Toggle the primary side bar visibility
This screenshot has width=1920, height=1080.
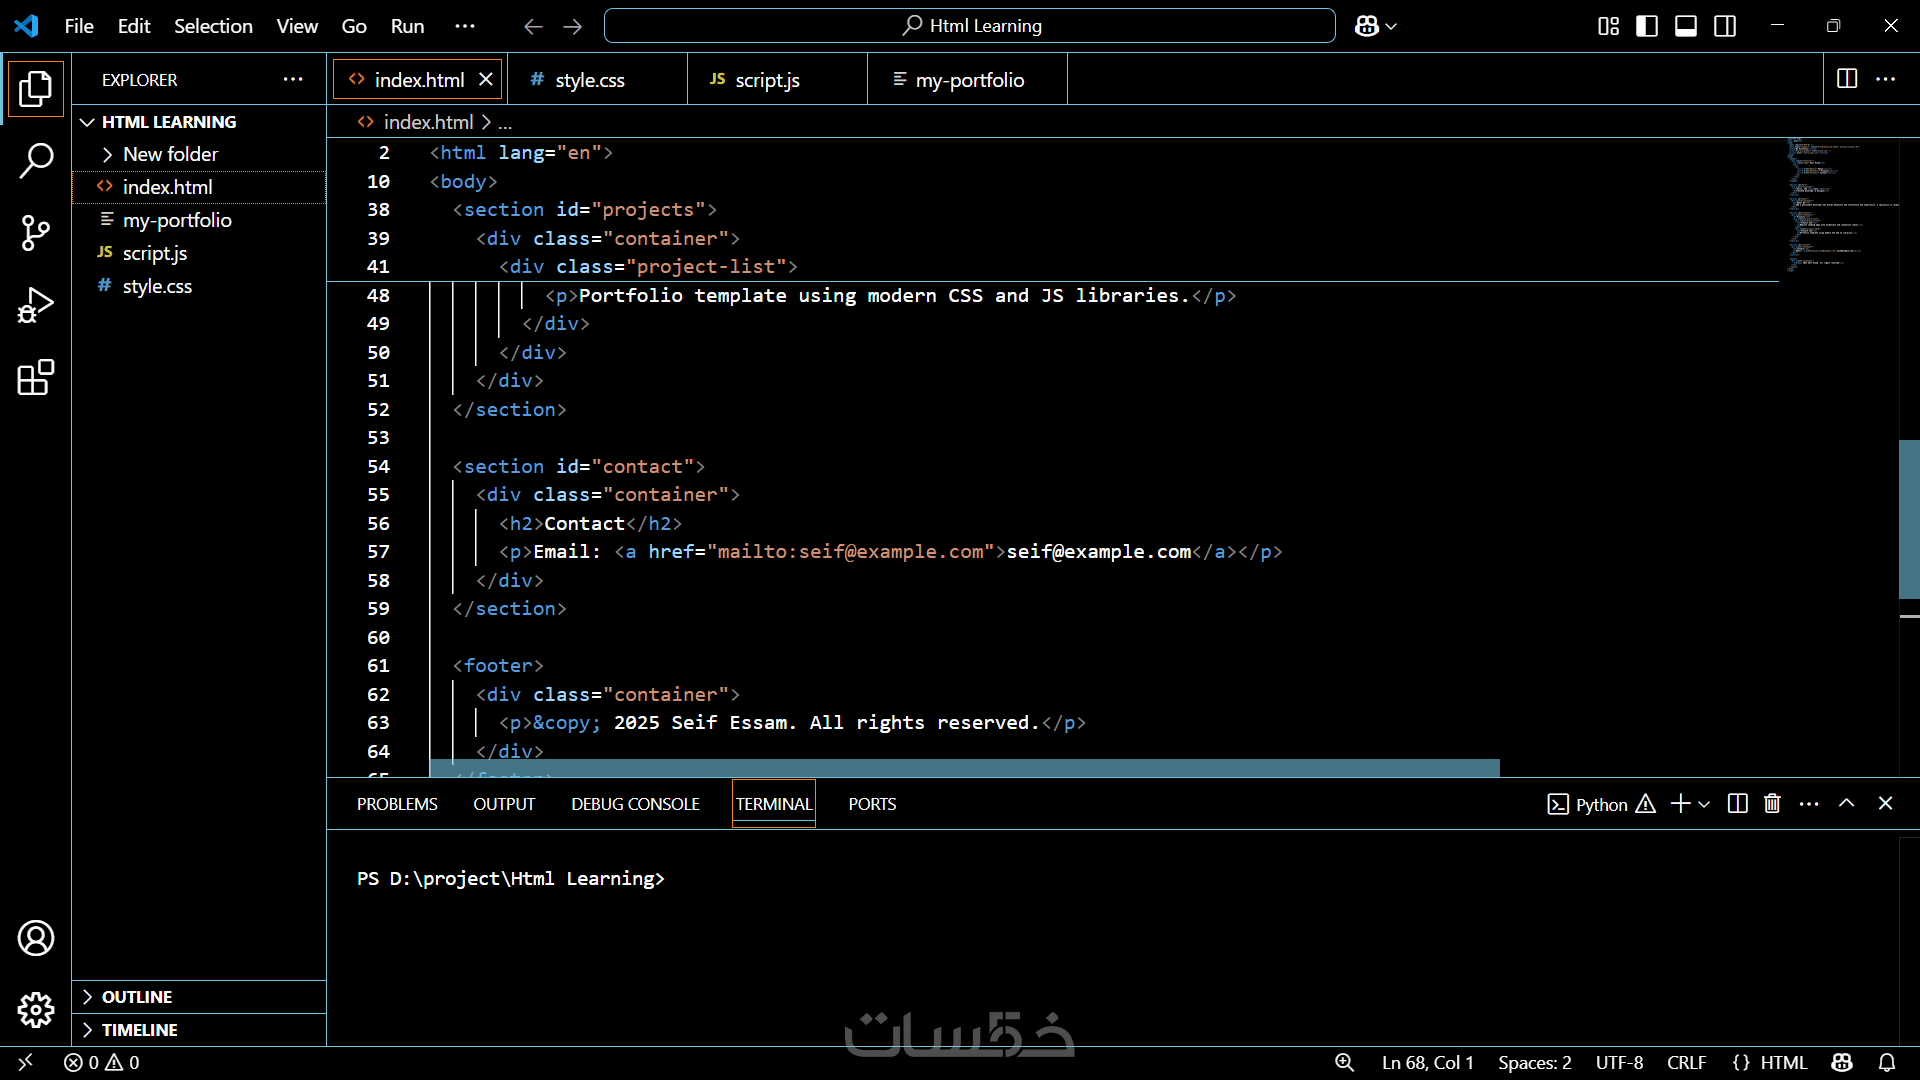[x=1647, y=26]
